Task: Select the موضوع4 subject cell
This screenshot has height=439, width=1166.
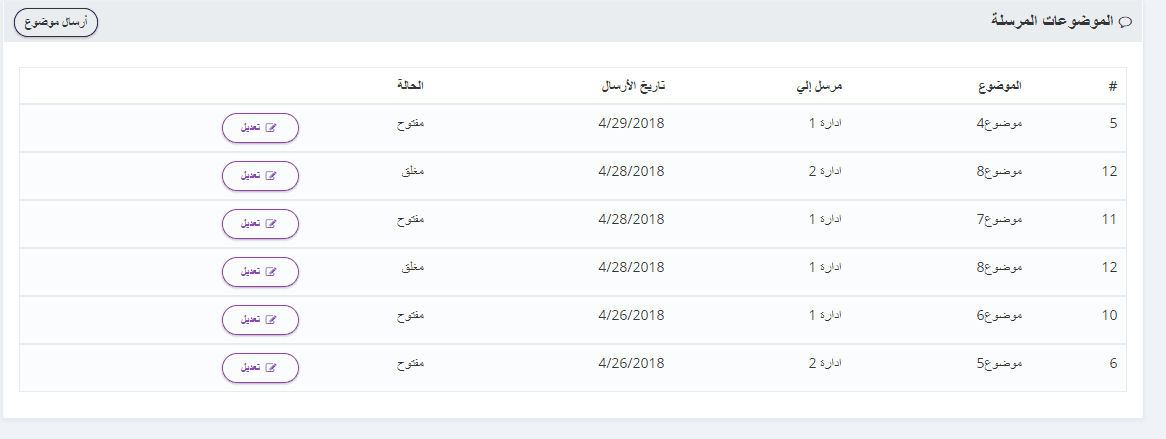Action: coord(1000,123)
